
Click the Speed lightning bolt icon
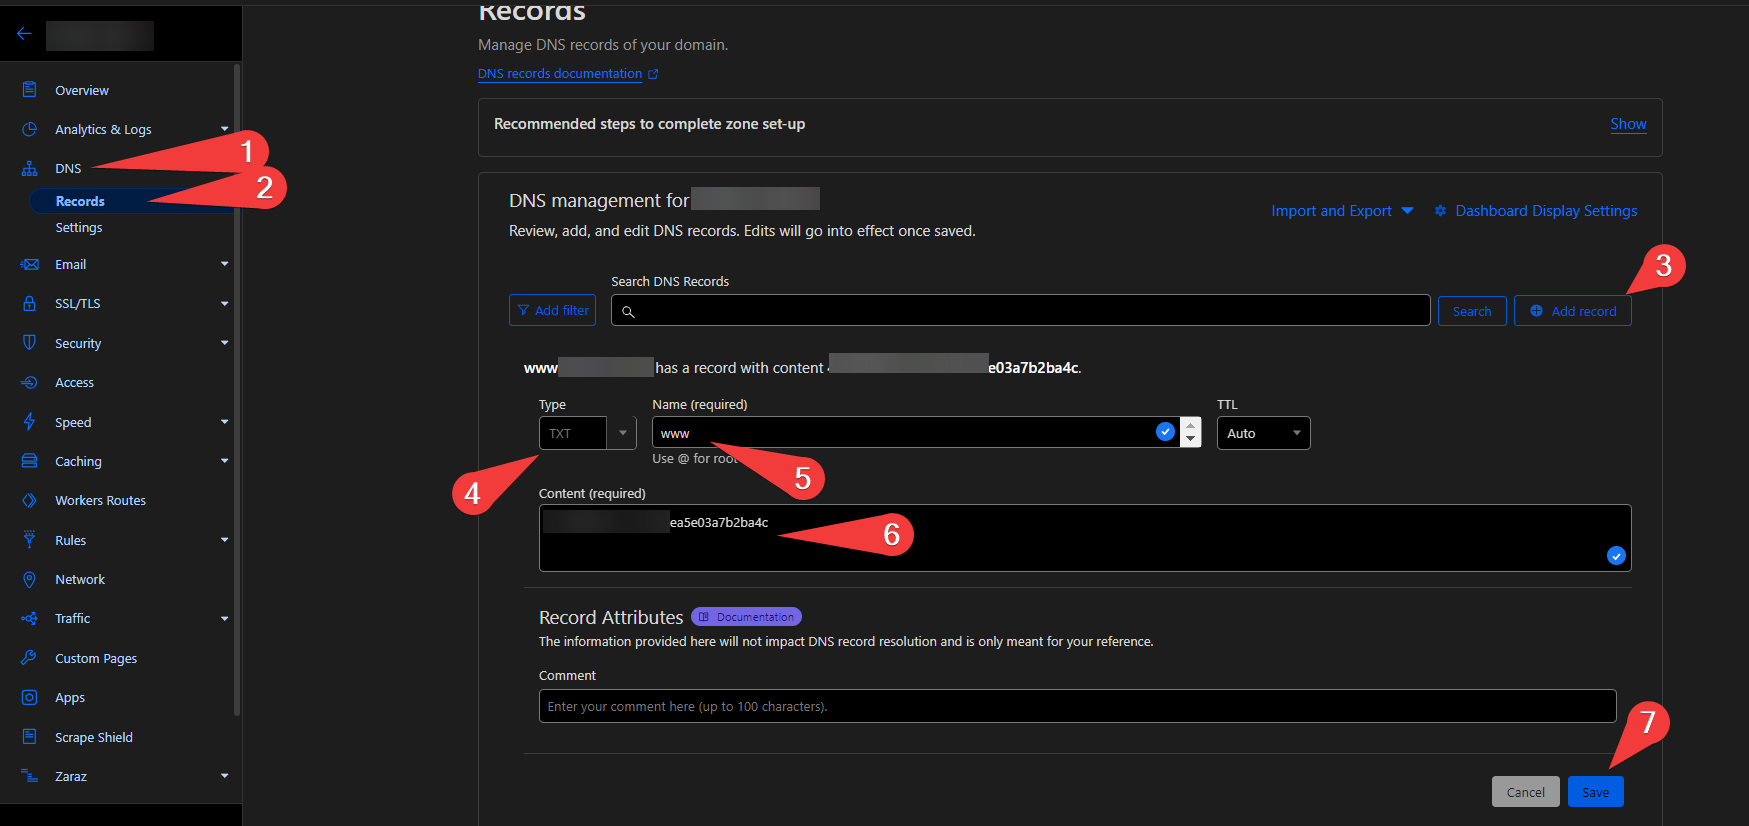click(30, 422)
